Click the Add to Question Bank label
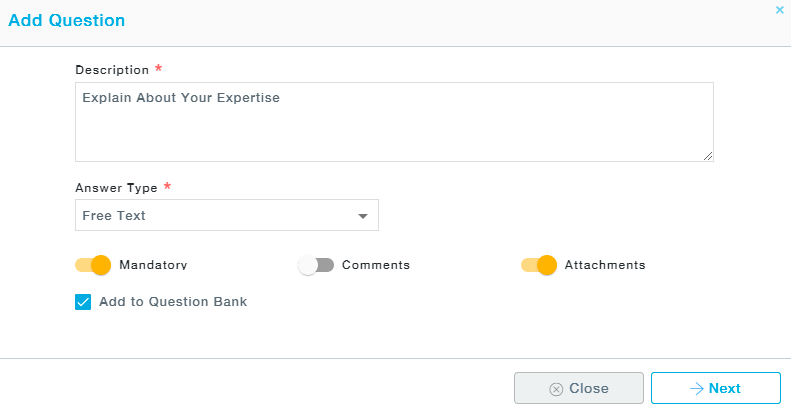The image size is (791, 412). 173,302
